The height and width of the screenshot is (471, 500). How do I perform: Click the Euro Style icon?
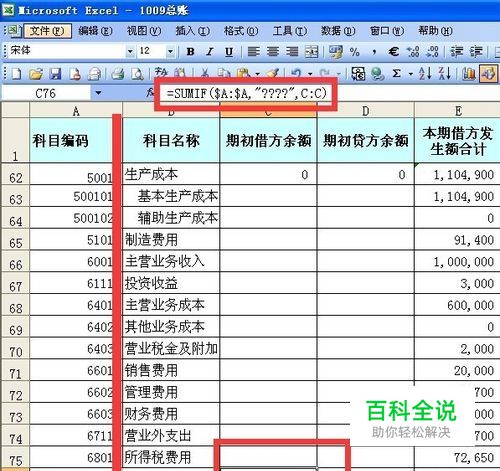[x=394, y=52]
